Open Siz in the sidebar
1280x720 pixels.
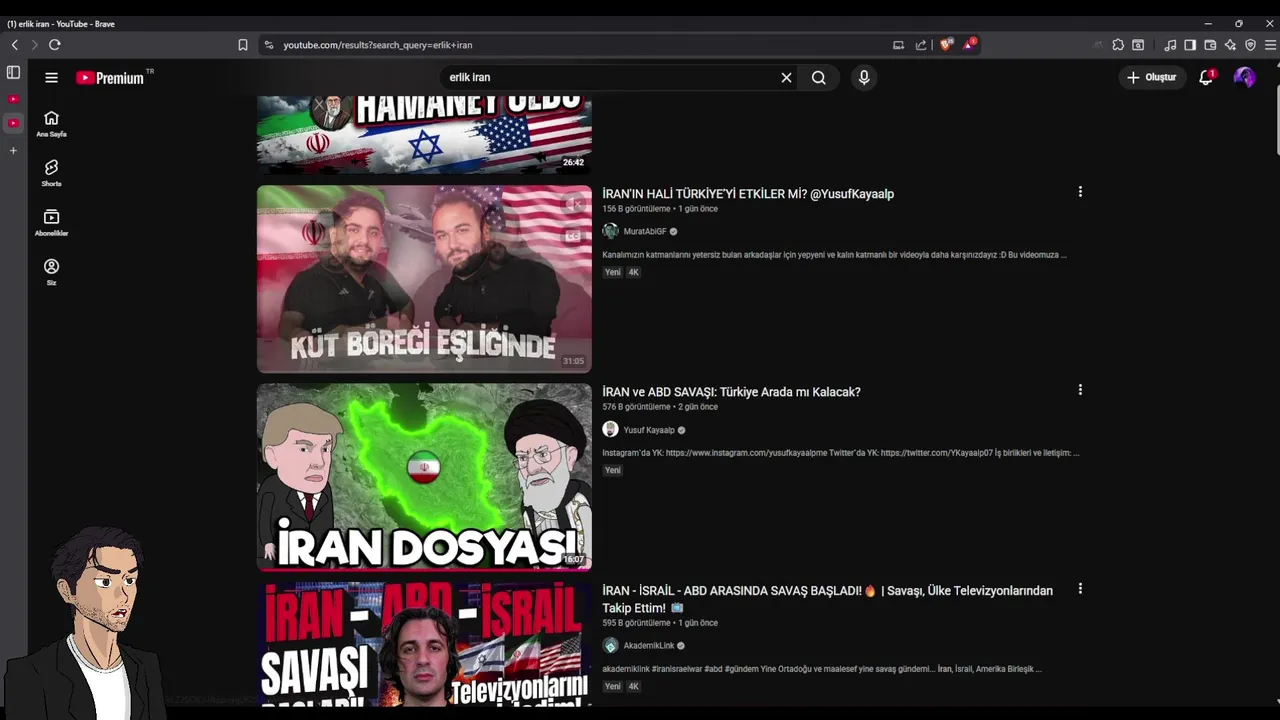click(51, 272)
